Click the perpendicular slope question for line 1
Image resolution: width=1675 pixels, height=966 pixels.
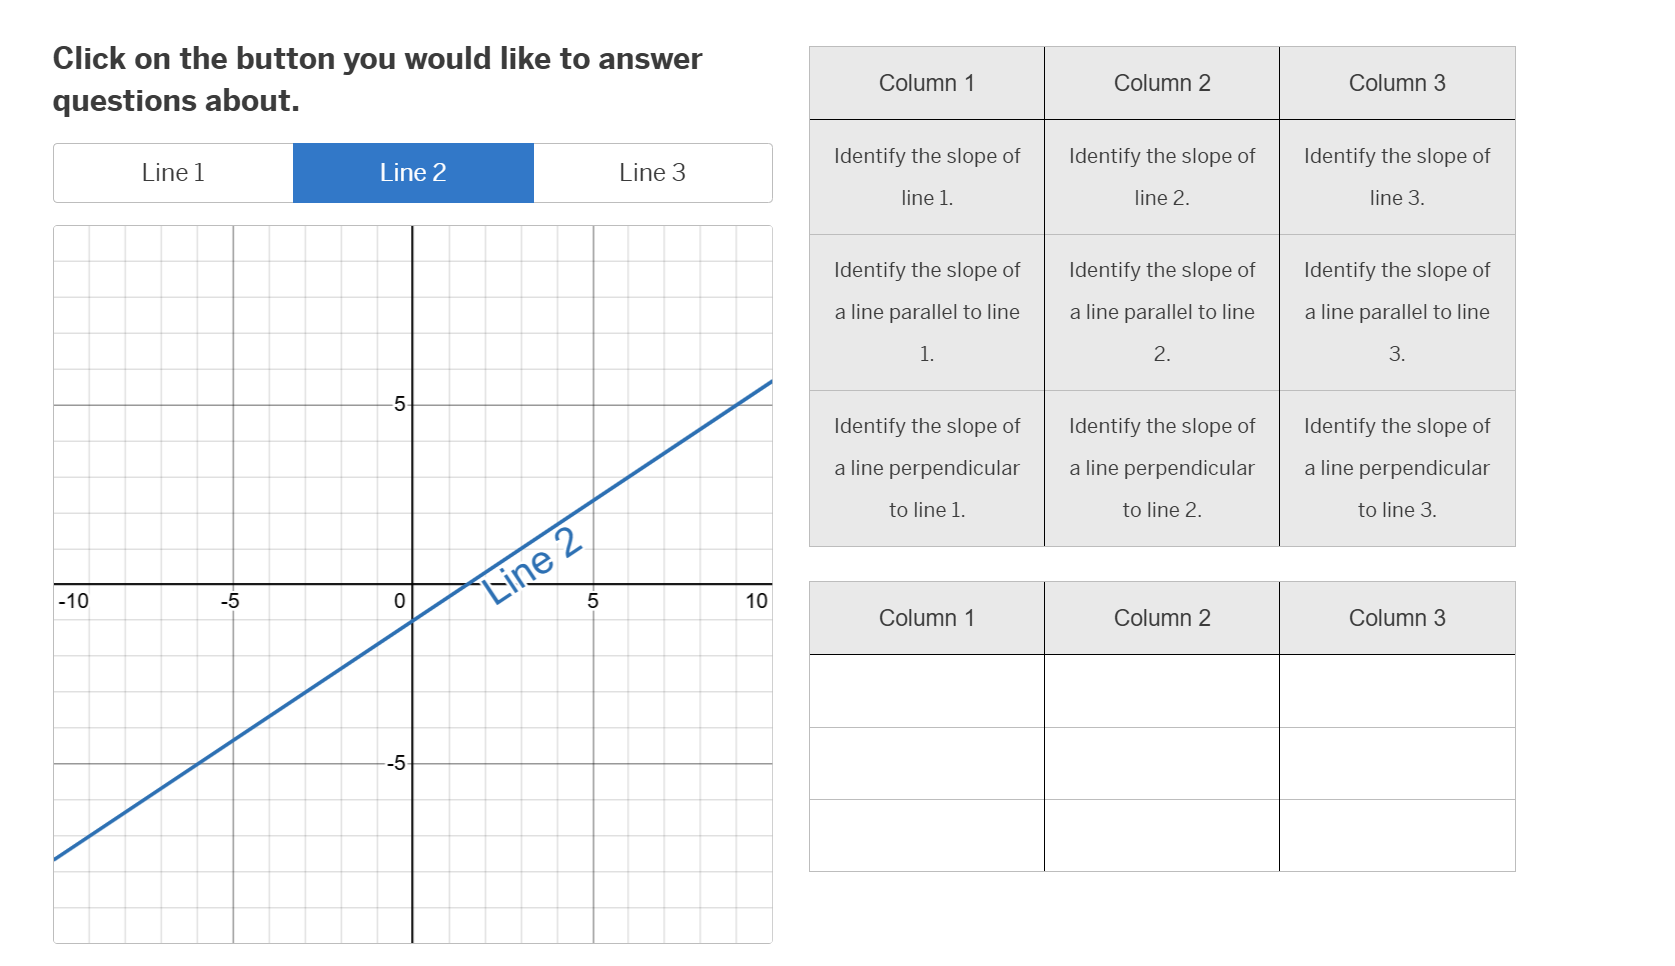(x=925, y=467)
